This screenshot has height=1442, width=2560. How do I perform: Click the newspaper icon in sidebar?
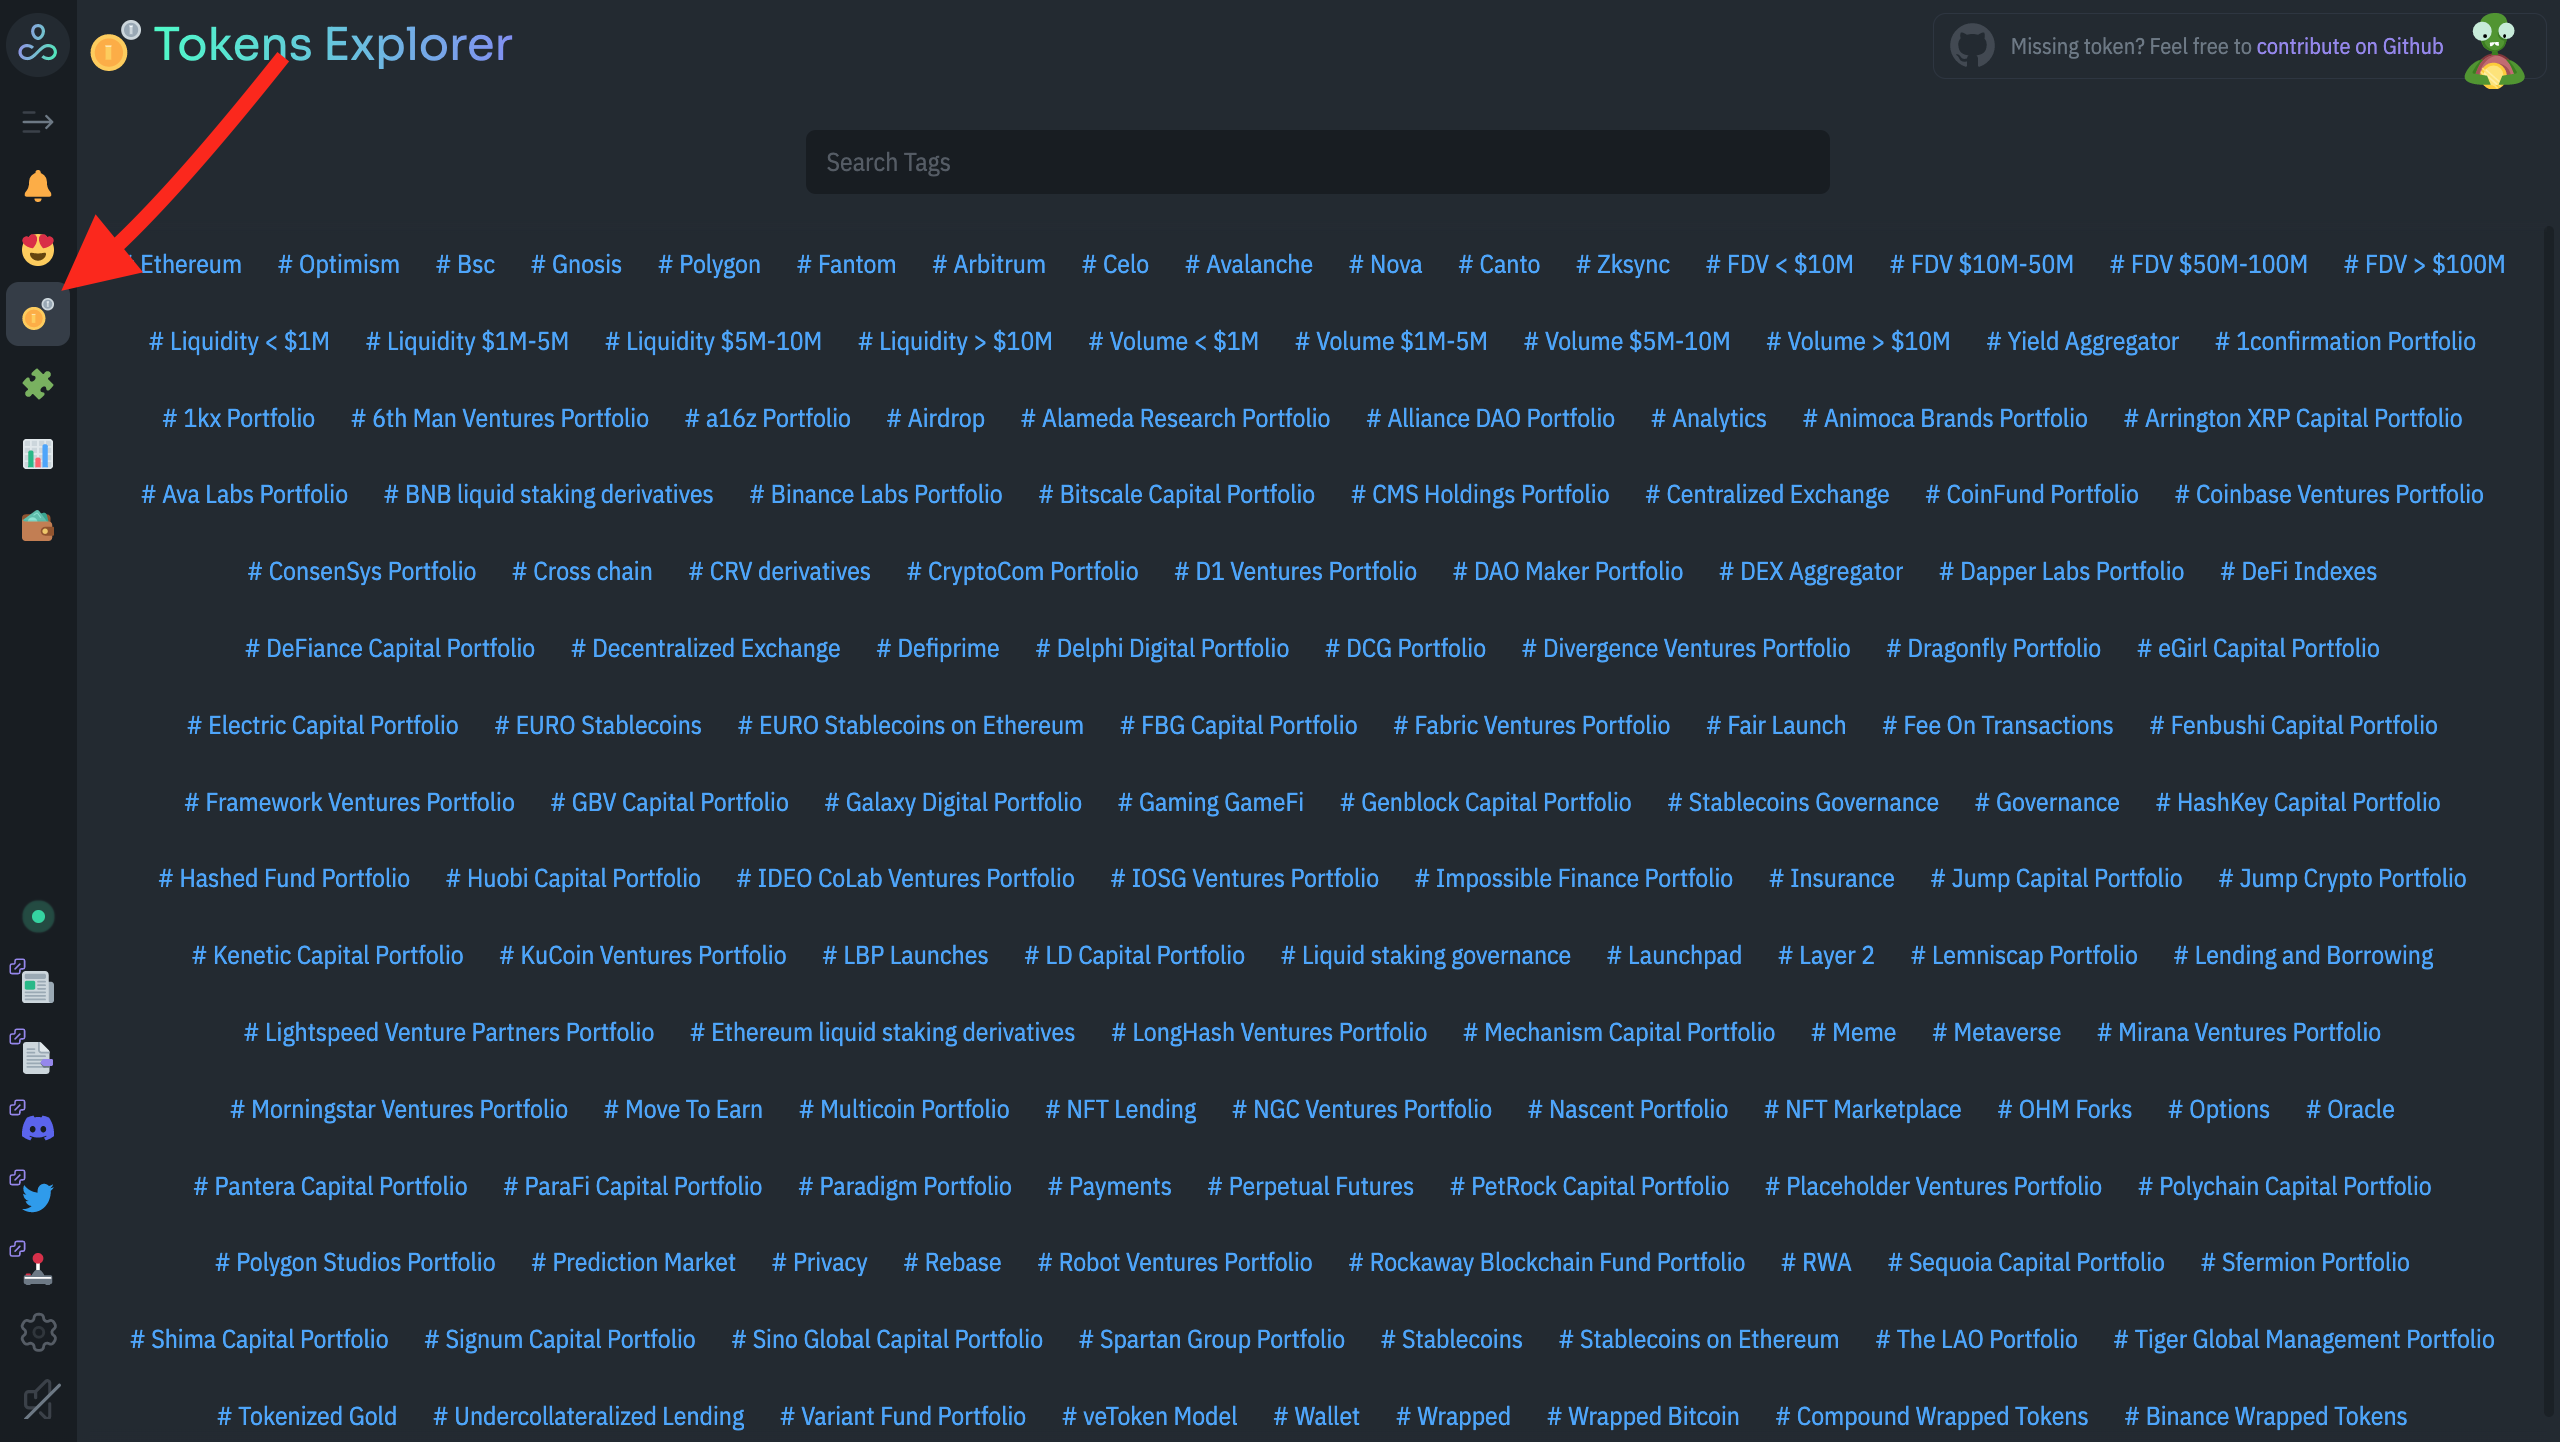point(38,987)
